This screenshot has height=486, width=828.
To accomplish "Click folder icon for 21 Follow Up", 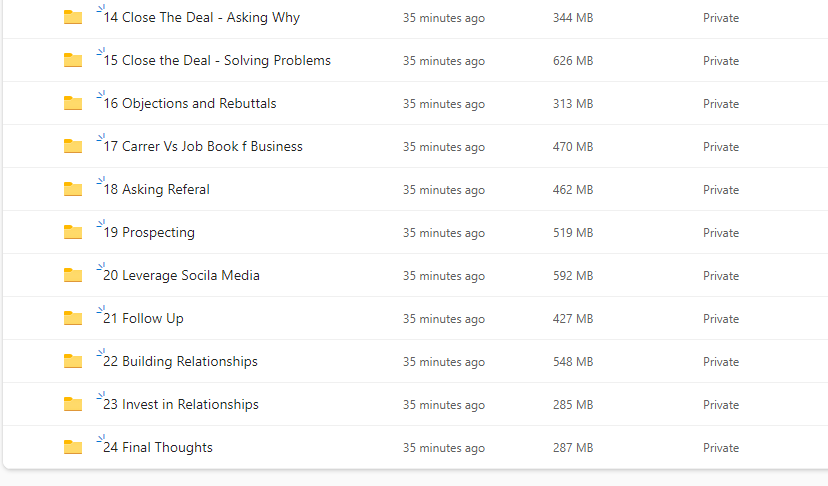I will coord(73,319).
